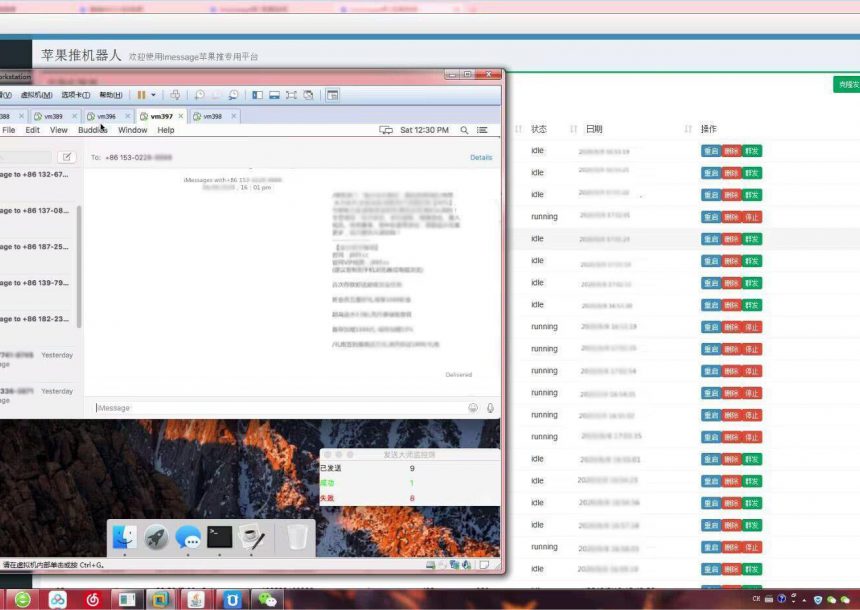
Task: Click the red 失败 row in monitor window
Action: (410, 498)
